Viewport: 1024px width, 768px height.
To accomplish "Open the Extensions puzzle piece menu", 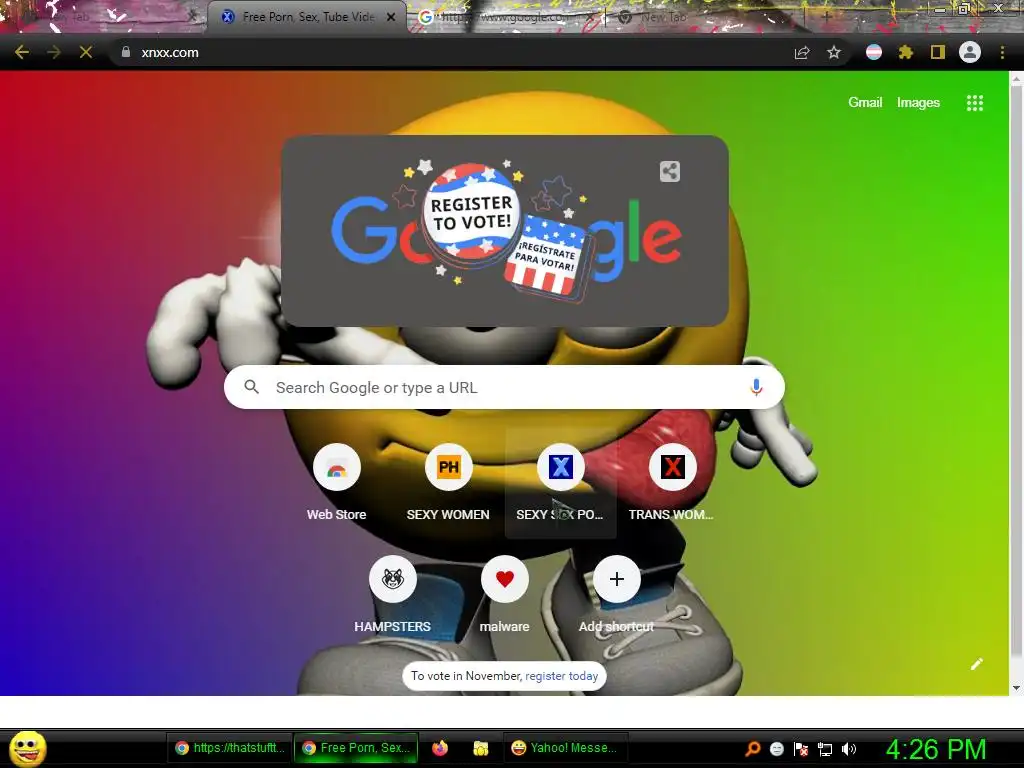I will click(x=906, y=52).
